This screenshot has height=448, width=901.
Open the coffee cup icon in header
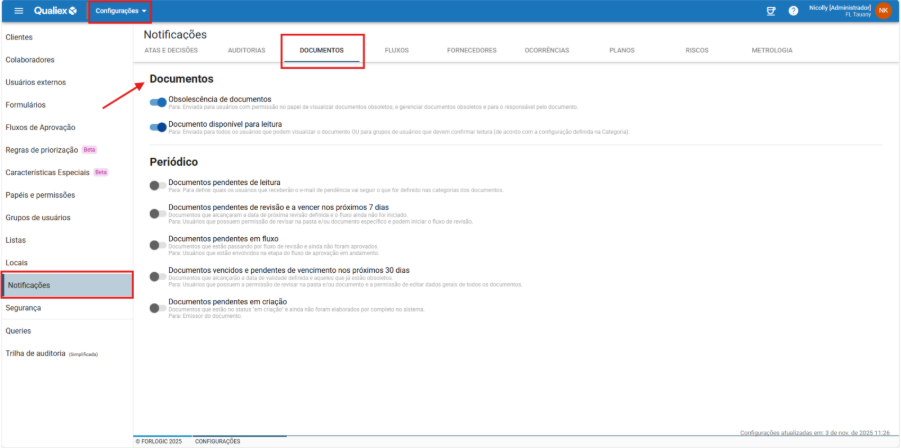pos(770,11)
